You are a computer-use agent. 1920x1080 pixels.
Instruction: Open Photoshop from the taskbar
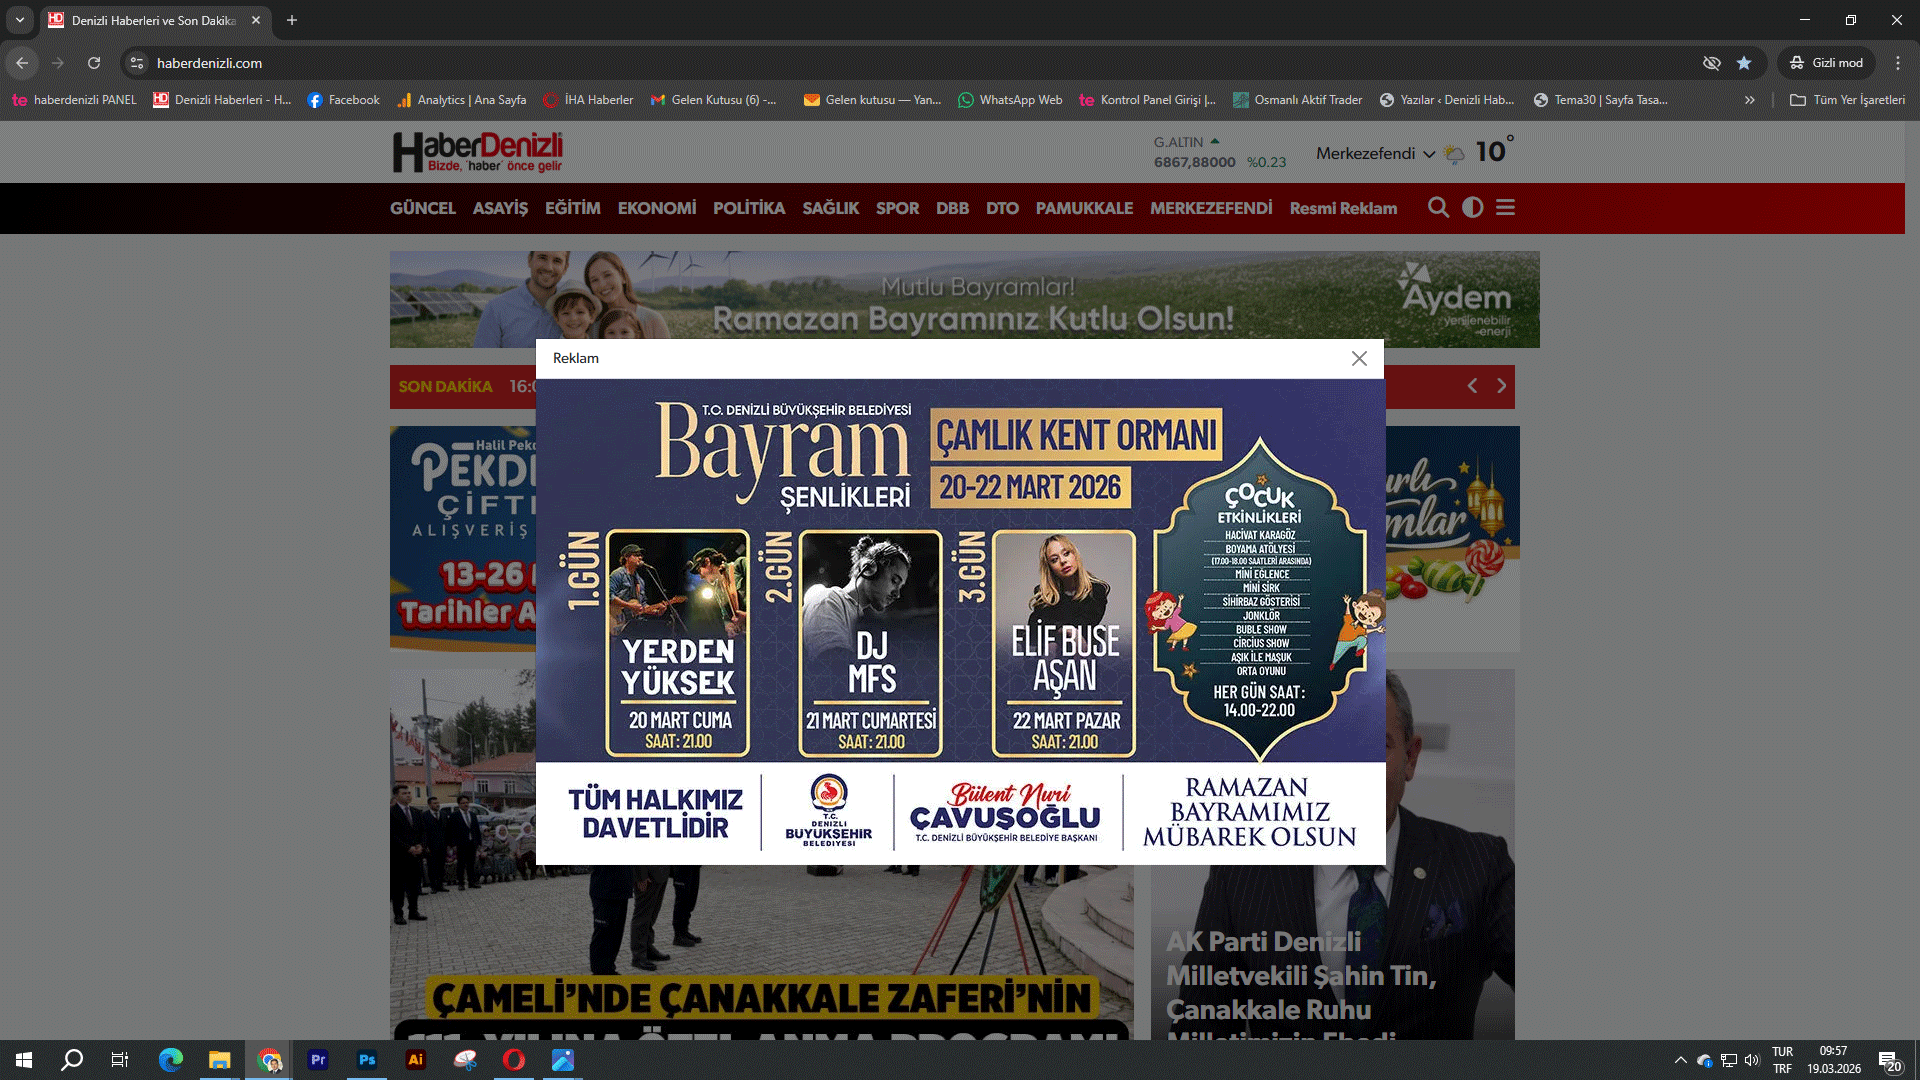[367, 1060]
